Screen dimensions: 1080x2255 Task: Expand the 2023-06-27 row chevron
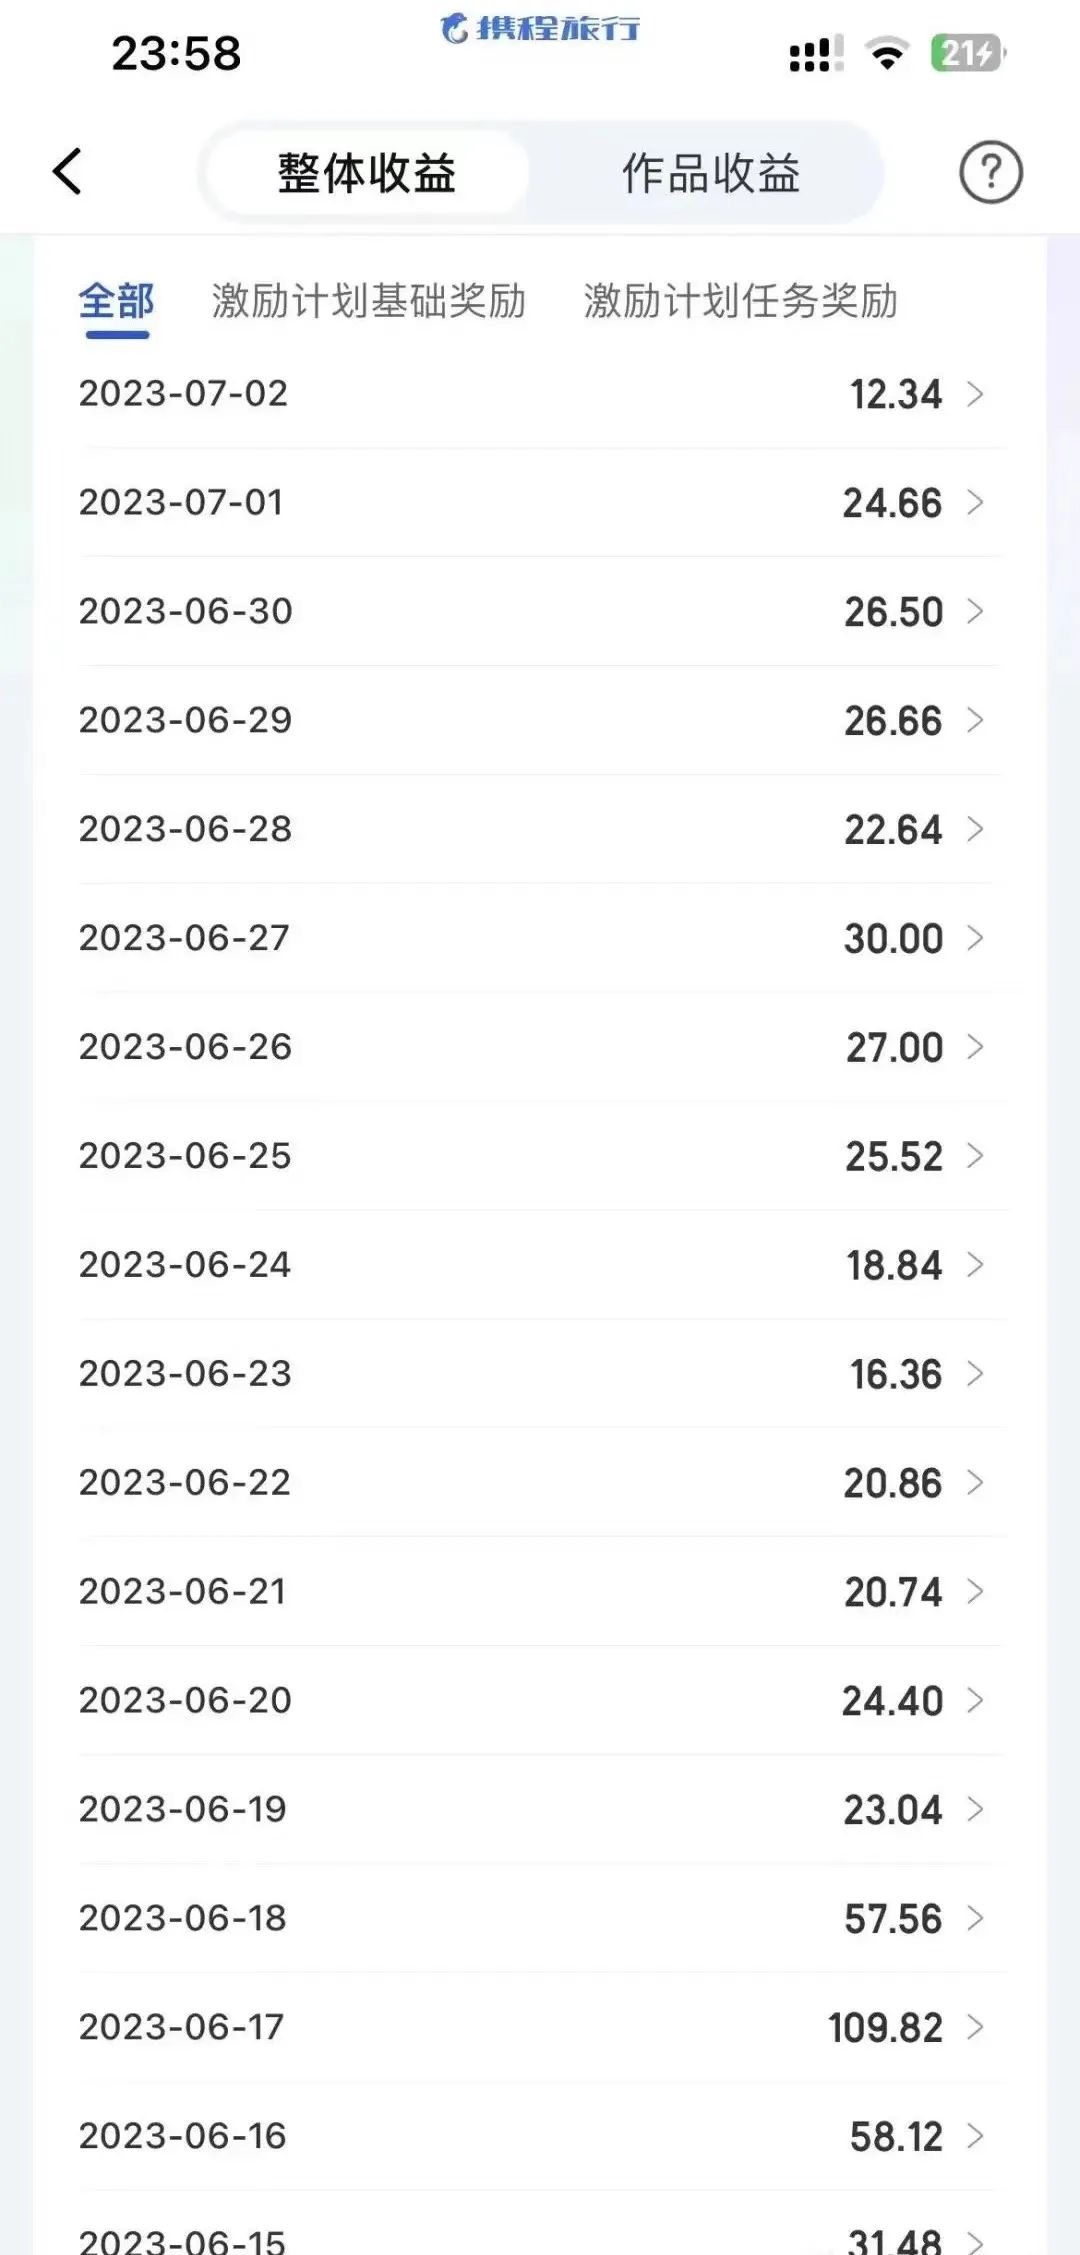point(976,938)
